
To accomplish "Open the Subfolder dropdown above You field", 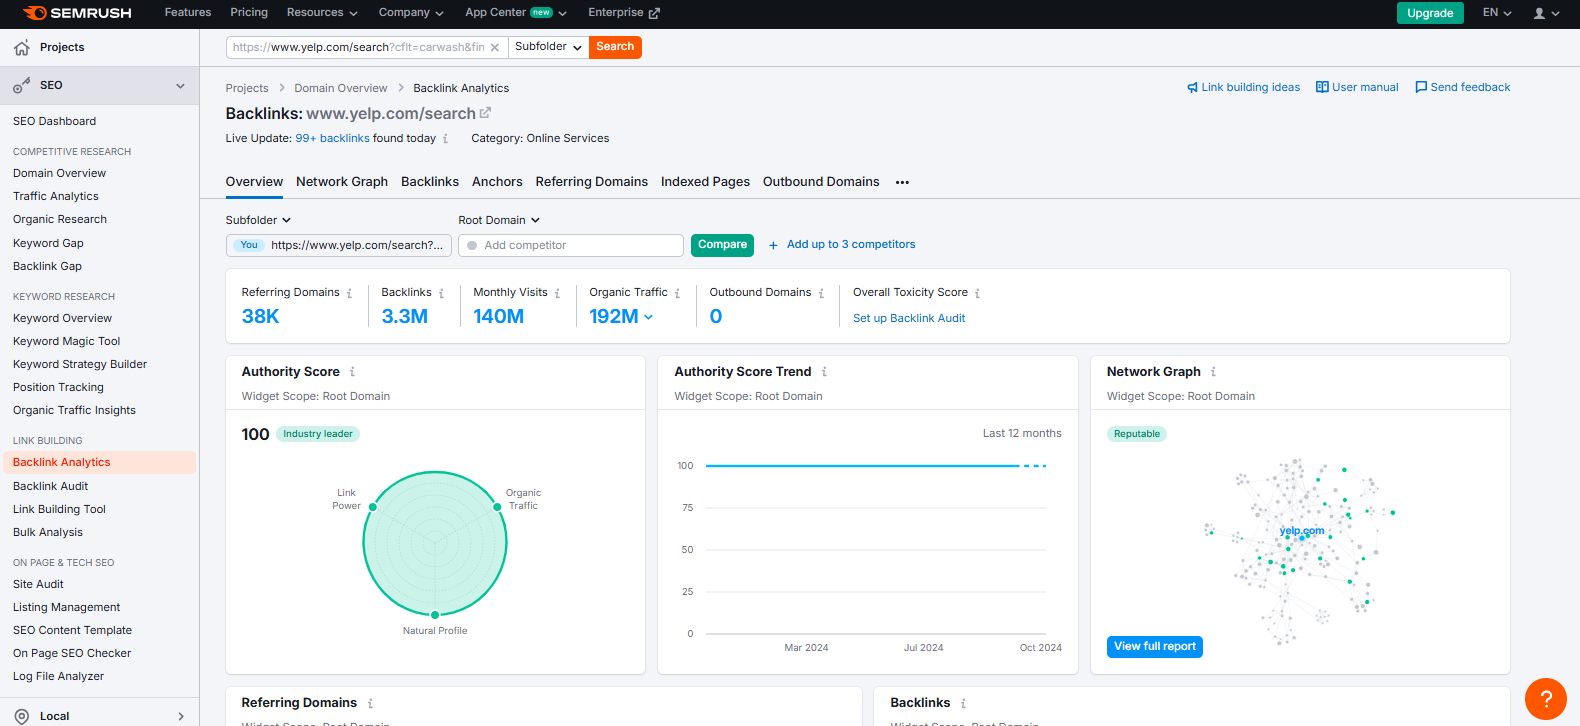I will [x=258, y=220].
